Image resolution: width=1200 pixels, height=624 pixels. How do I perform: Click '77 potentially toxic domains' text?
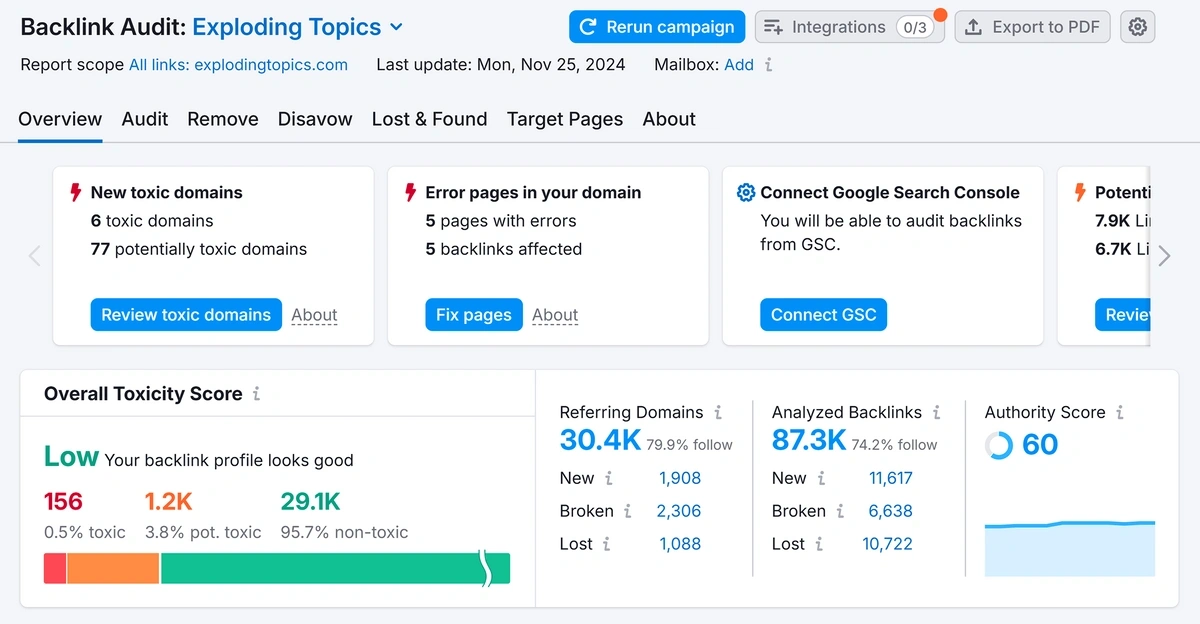pos(199,249)
